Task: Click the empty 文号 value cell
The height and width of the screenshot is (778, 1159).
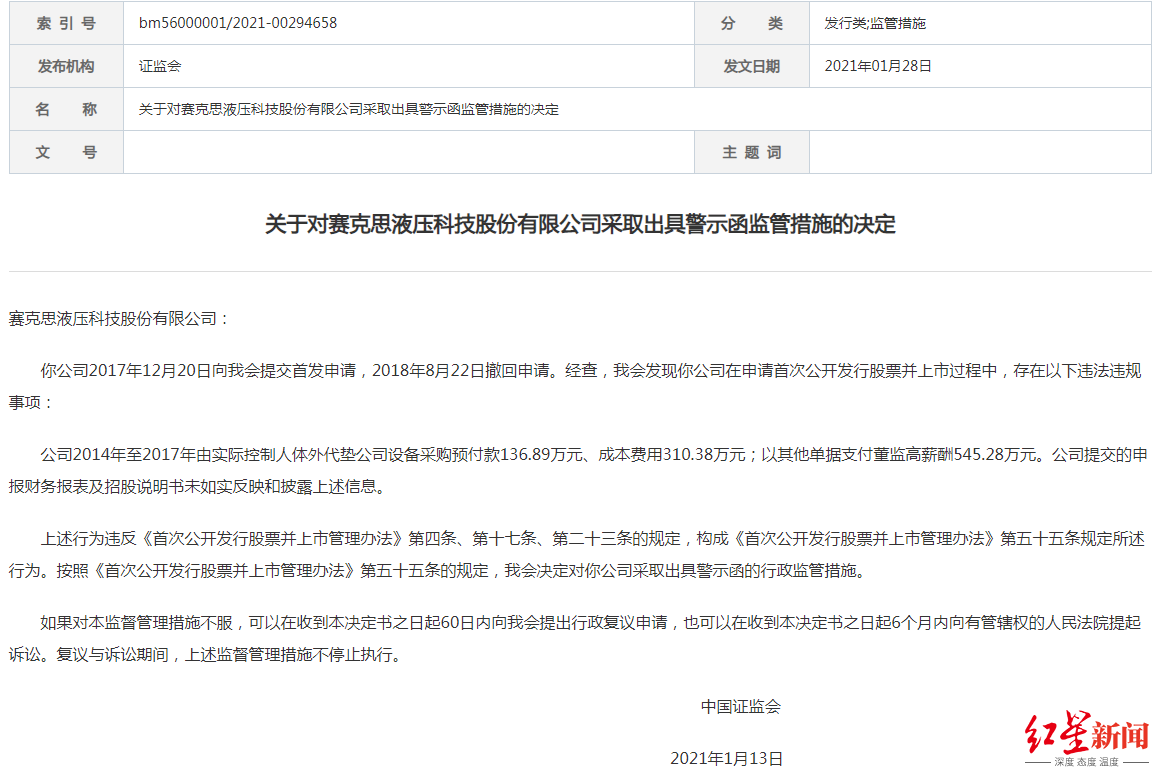Action: pyautogui.click(x=408, y=152)
